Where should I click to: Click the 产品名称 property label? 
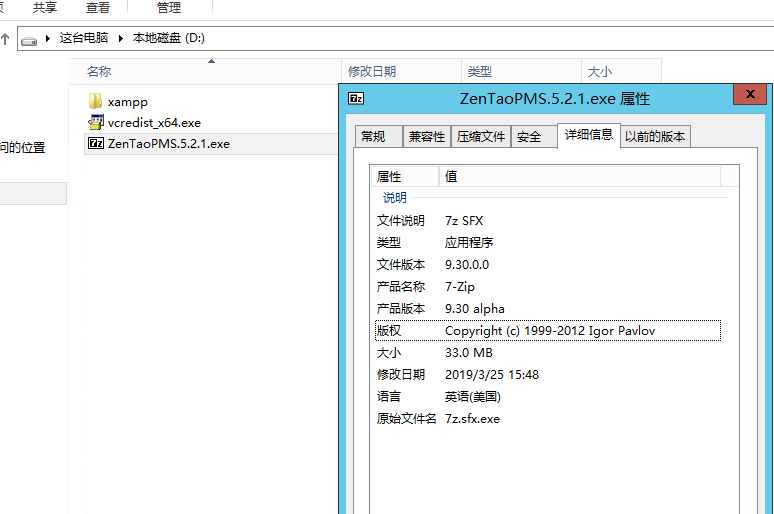coord(401,287)
